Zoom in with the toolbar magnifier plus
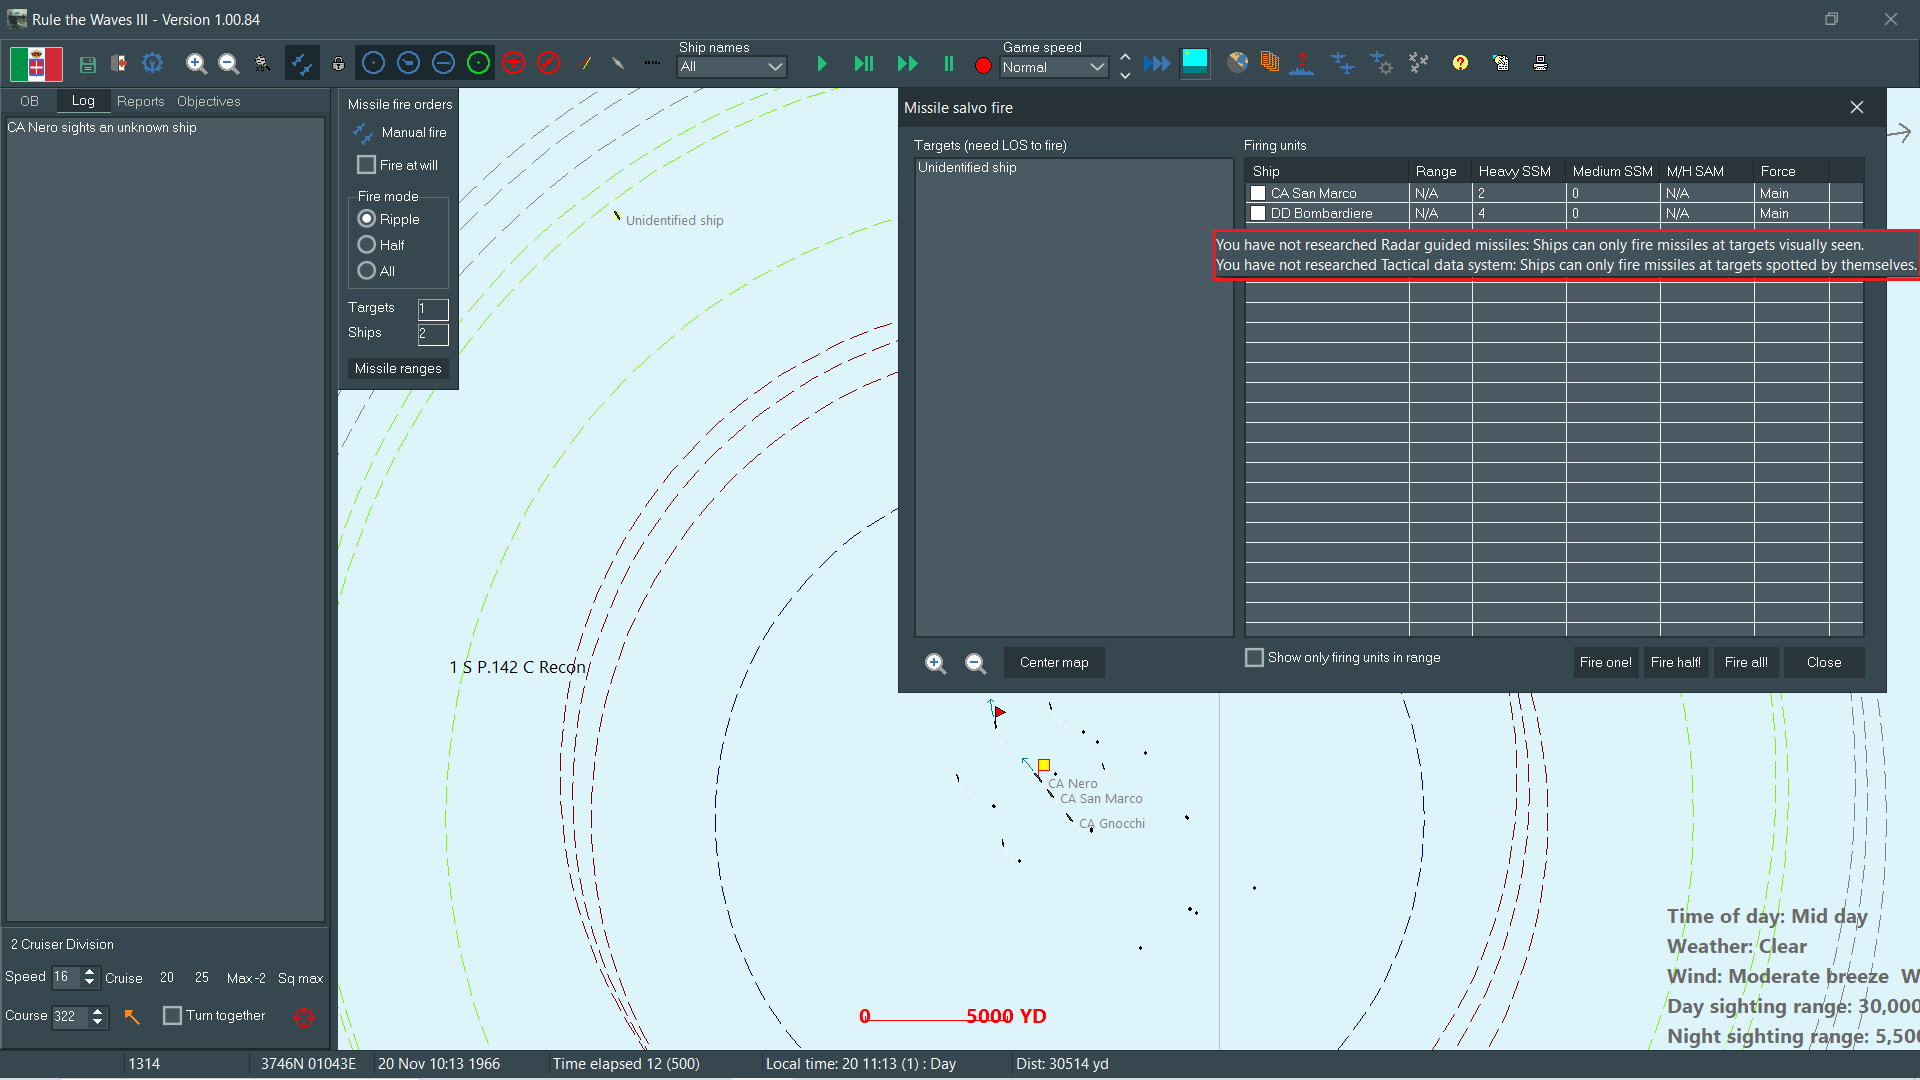The height and width of the screenshot is (1080, 1920). (196, 64)
